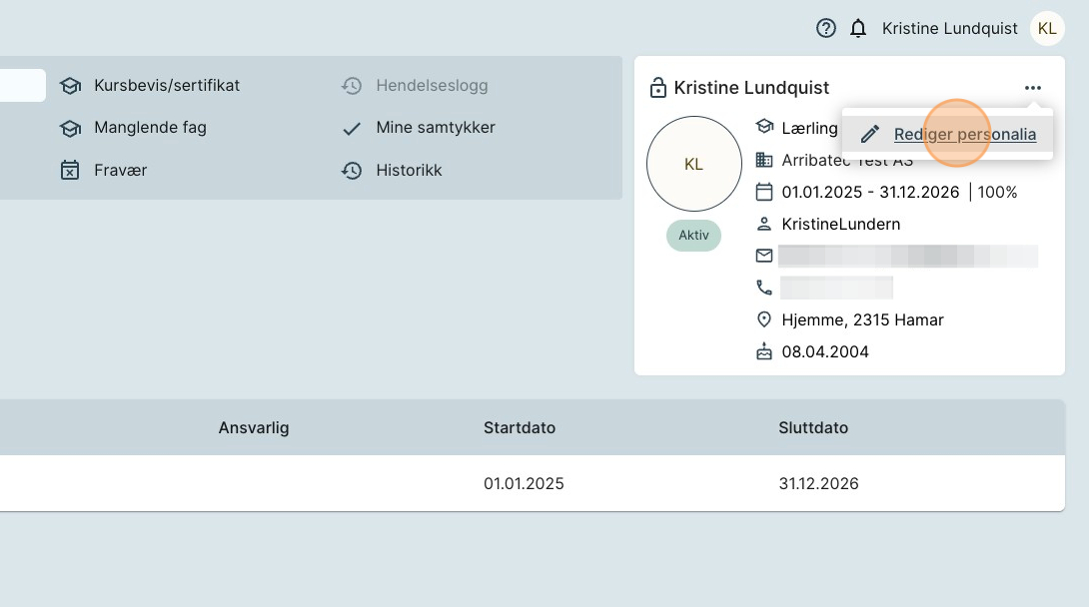
Task: Click the large KL profile picture
Action: pyautogui.click(x=694, y=164)
